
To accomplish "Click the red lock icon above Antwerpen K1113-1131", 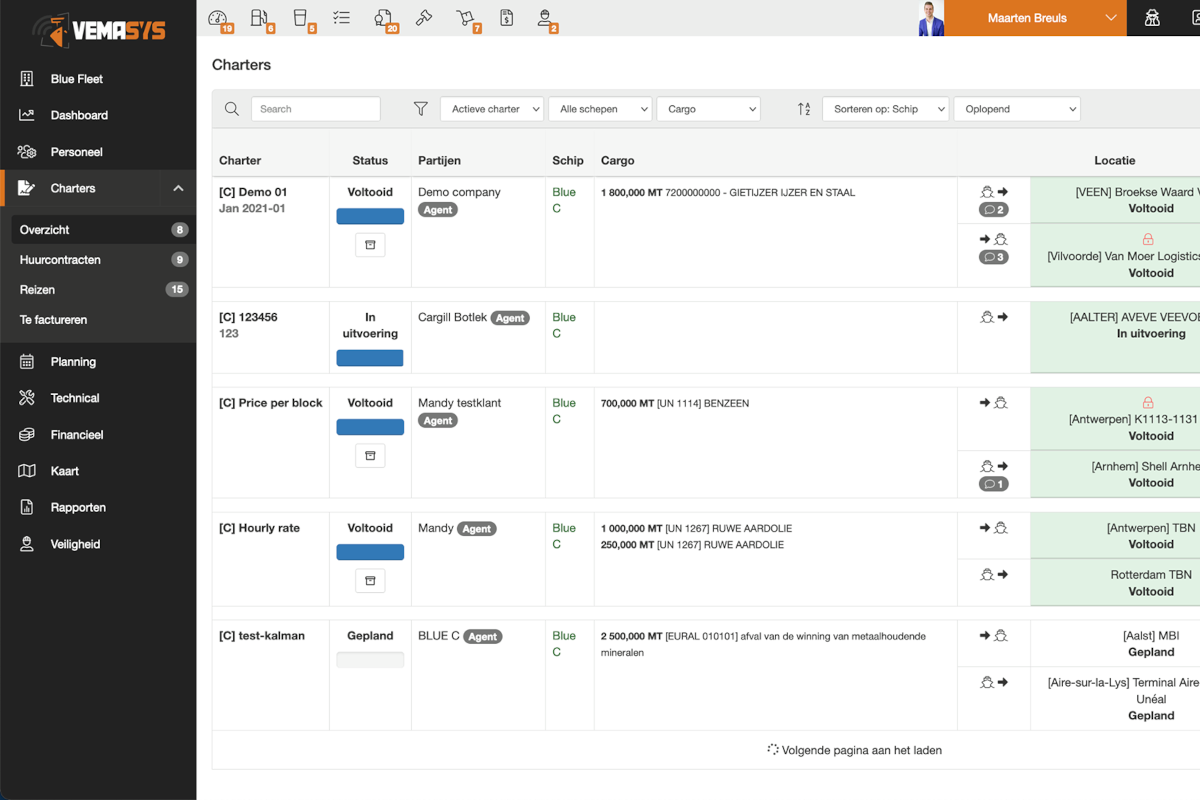I will tap(1148, 402).
